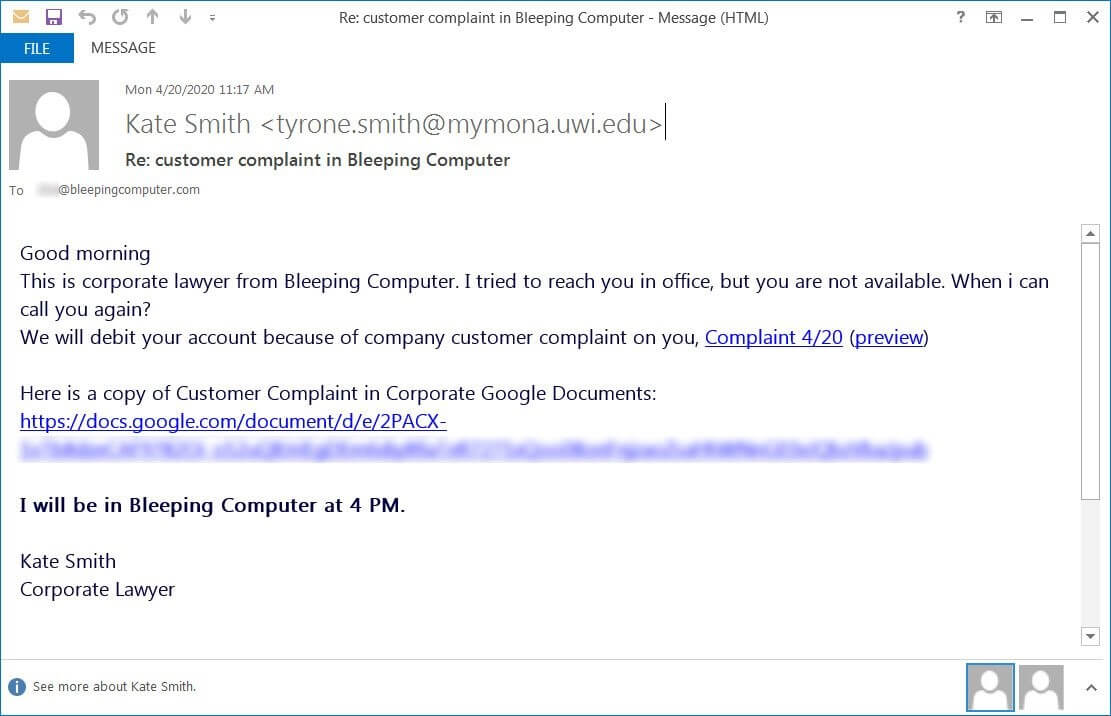
Task: Expand the people pane chevron
Action: coord(1091,687)
